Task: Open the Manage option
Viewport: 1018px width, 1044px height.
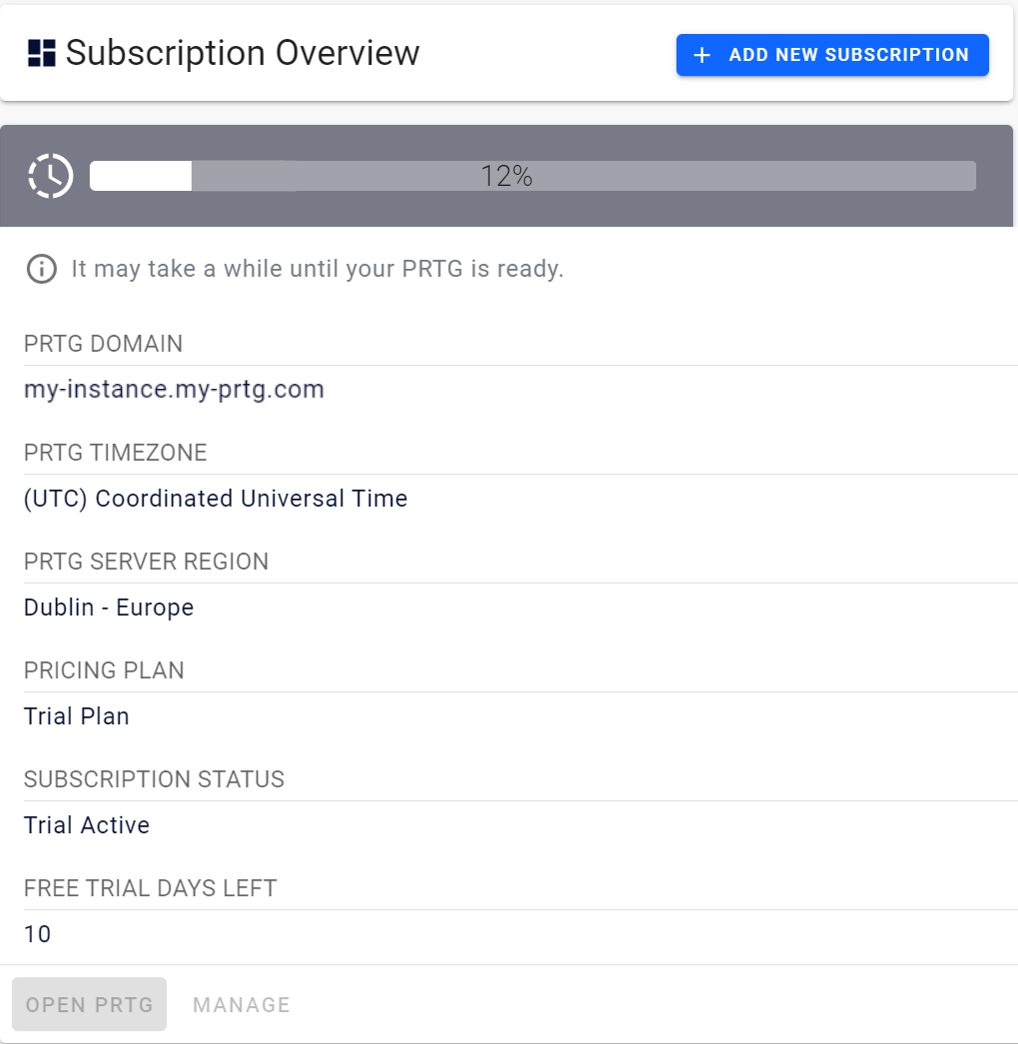Action: (x=241, y=1004)
